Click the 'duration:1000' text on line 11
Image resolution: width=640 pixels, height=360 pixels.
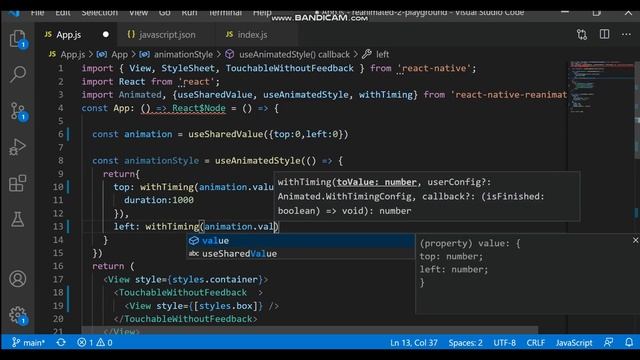(x=159, y=200)
